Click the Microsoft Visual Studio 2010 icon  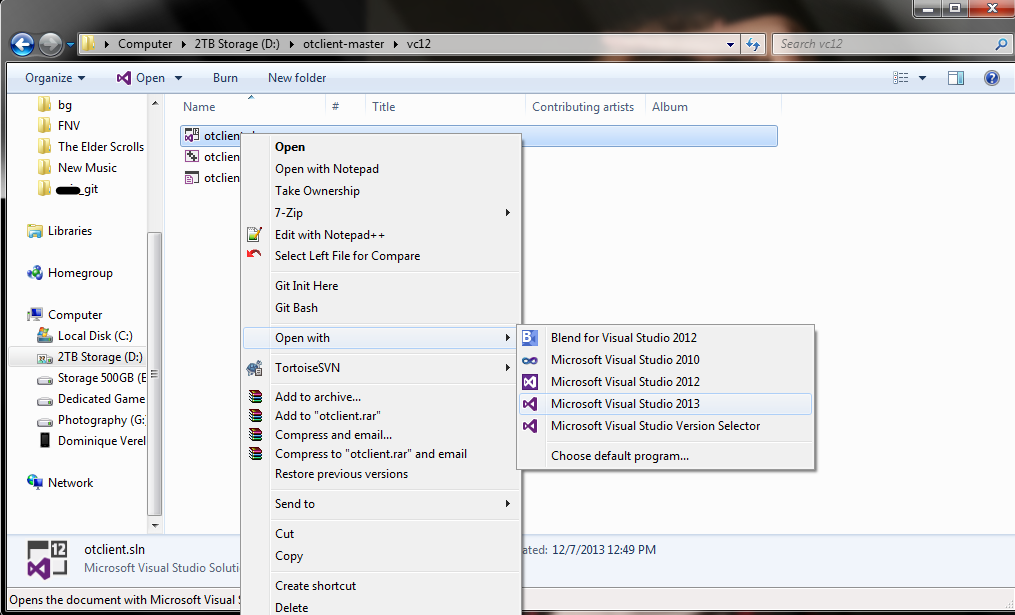[530, 360]
